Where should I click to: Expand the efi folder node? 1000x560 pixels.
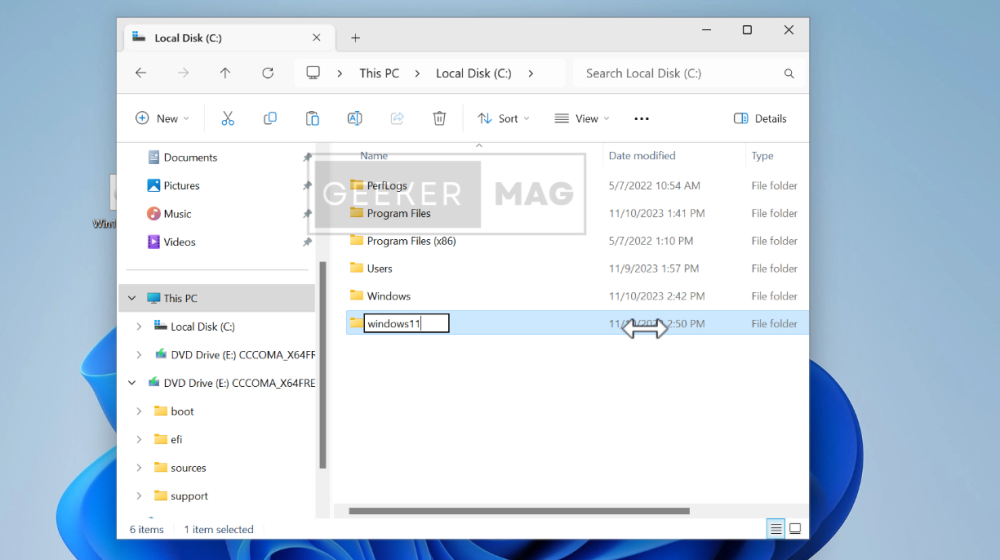coord(139,439)
